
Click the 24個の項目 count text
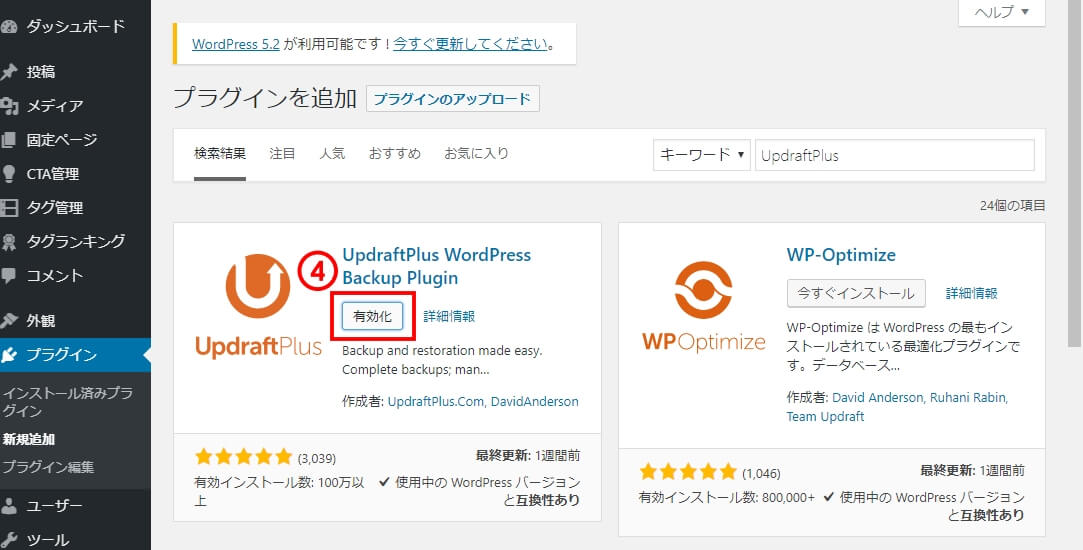pyautogui.click(x=1012, y=205)
